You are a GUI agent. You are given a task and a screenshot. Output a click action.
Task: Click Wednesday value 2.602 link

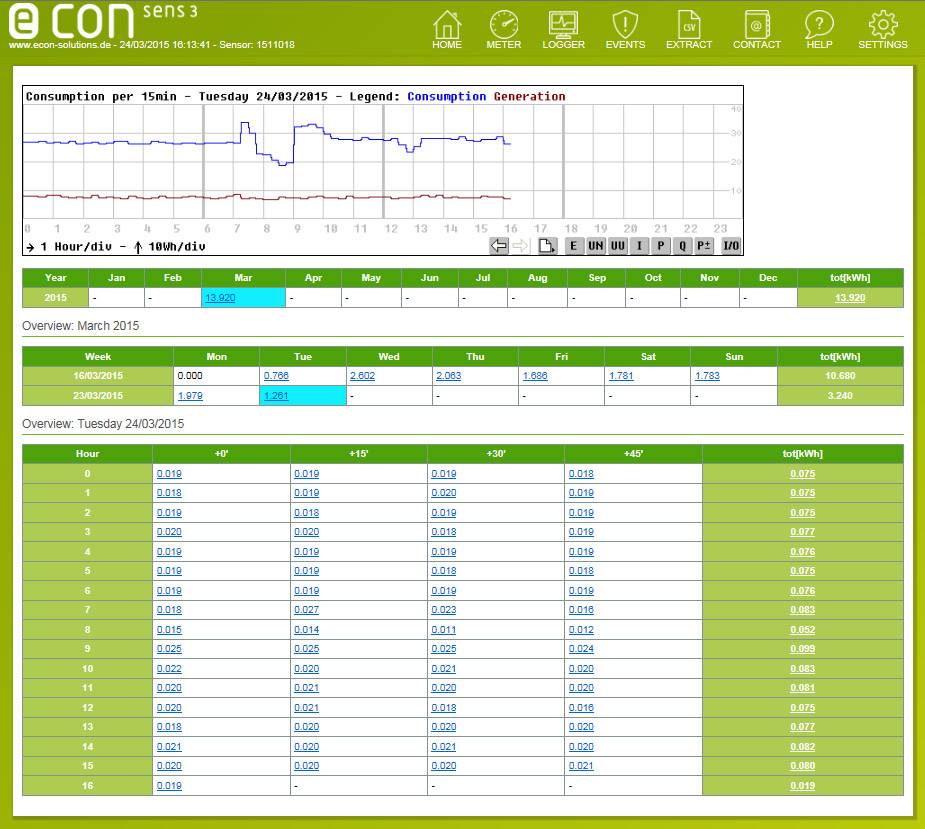362,376
